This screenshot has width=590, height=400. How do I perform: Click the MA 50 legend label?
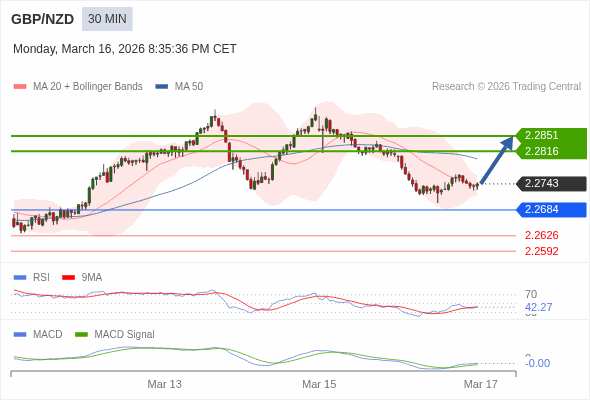[189, 87]
